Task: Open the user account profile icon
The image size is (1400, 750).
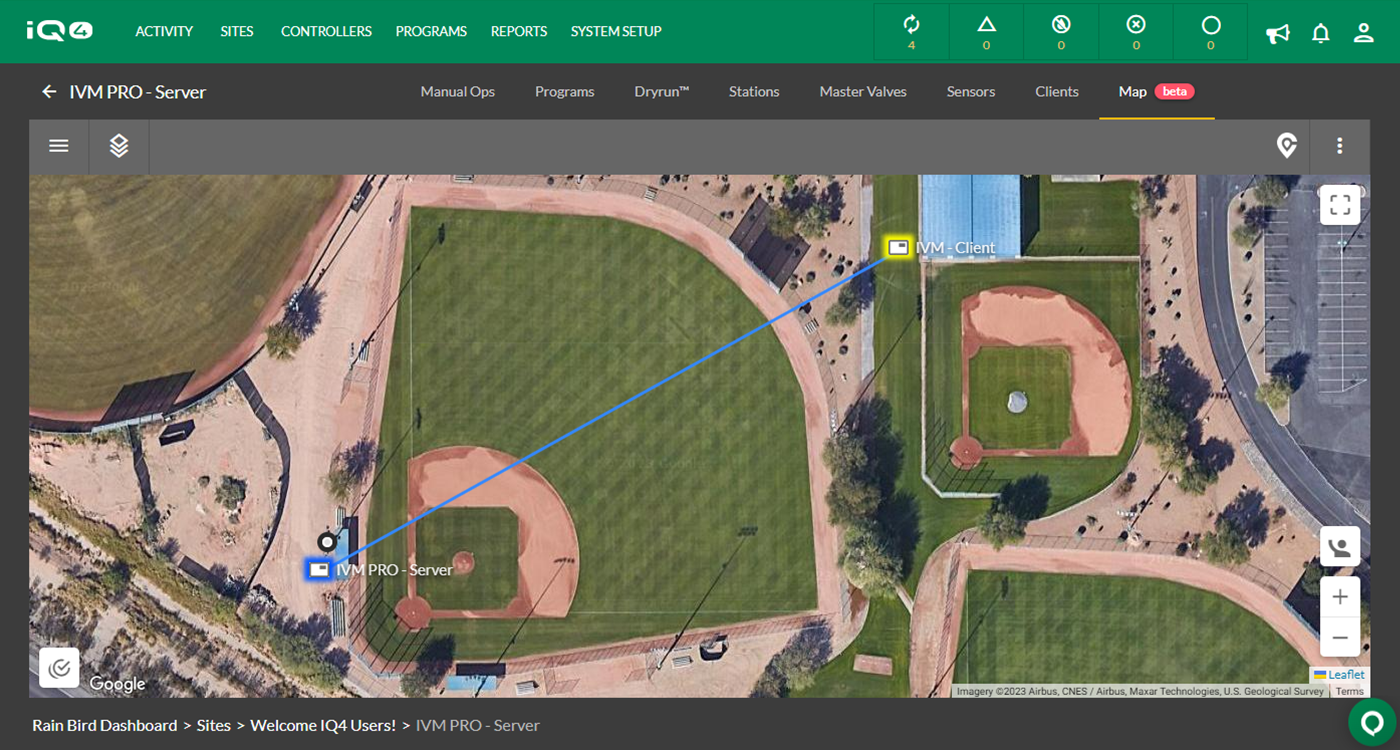Action: point(1364,33)
